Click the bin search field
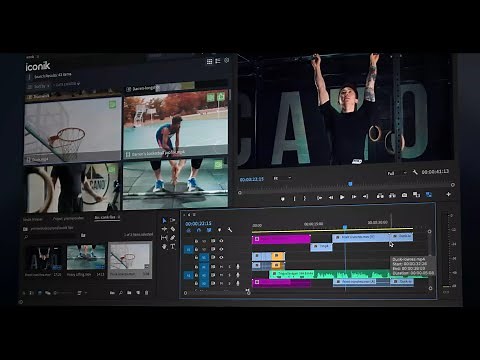 (52, 236)
